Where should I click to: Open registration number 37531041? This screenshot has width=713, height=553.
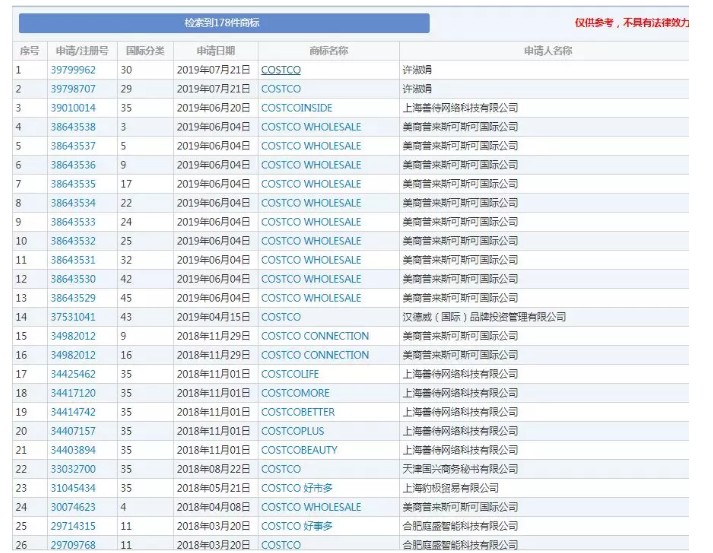pos(73,317)
